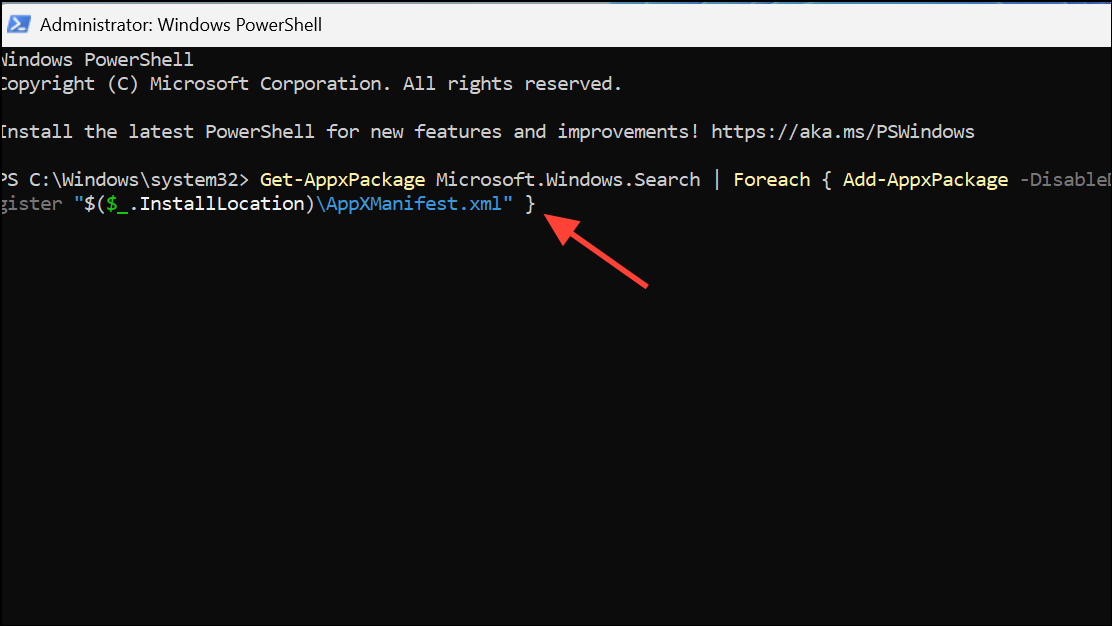Select the Microsoft.Windows.Search package name
1112x626 pixels.
(x=567, y=179)
